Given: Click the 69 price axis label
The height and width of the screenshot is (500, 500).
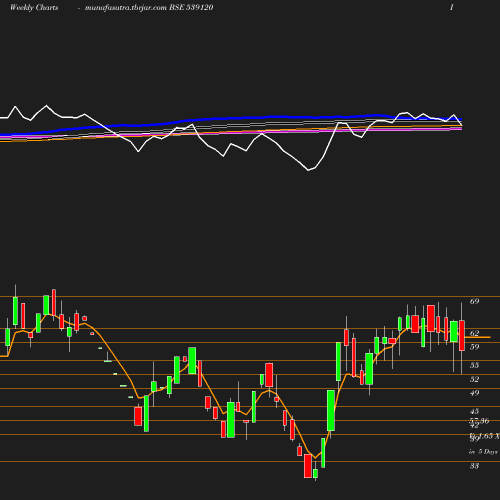Looking at the screenshot, I should click(x=474, y=301).
